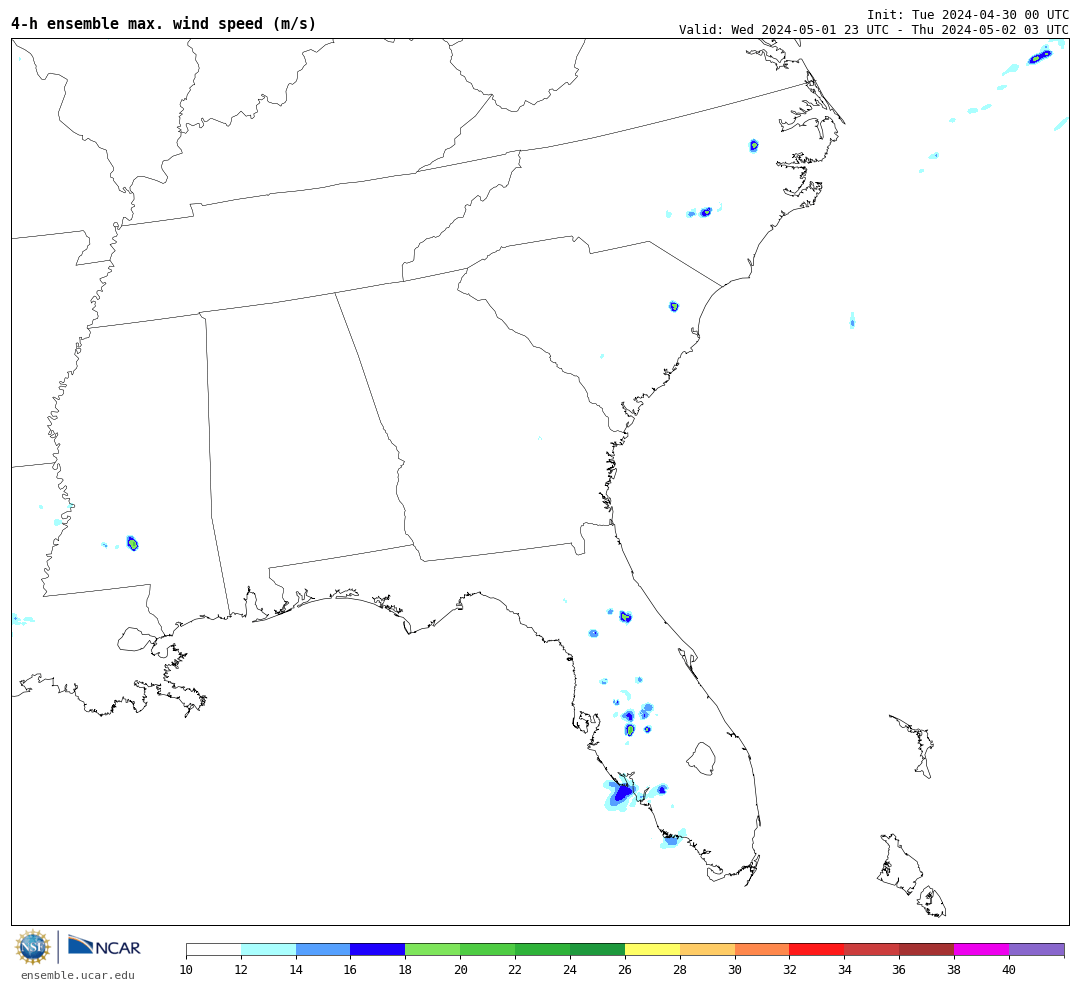The height and width of the screenshot is (988, 1080).
Task: Pick the medium green 22-24 colorbar segment
Action: coord(543,949)
